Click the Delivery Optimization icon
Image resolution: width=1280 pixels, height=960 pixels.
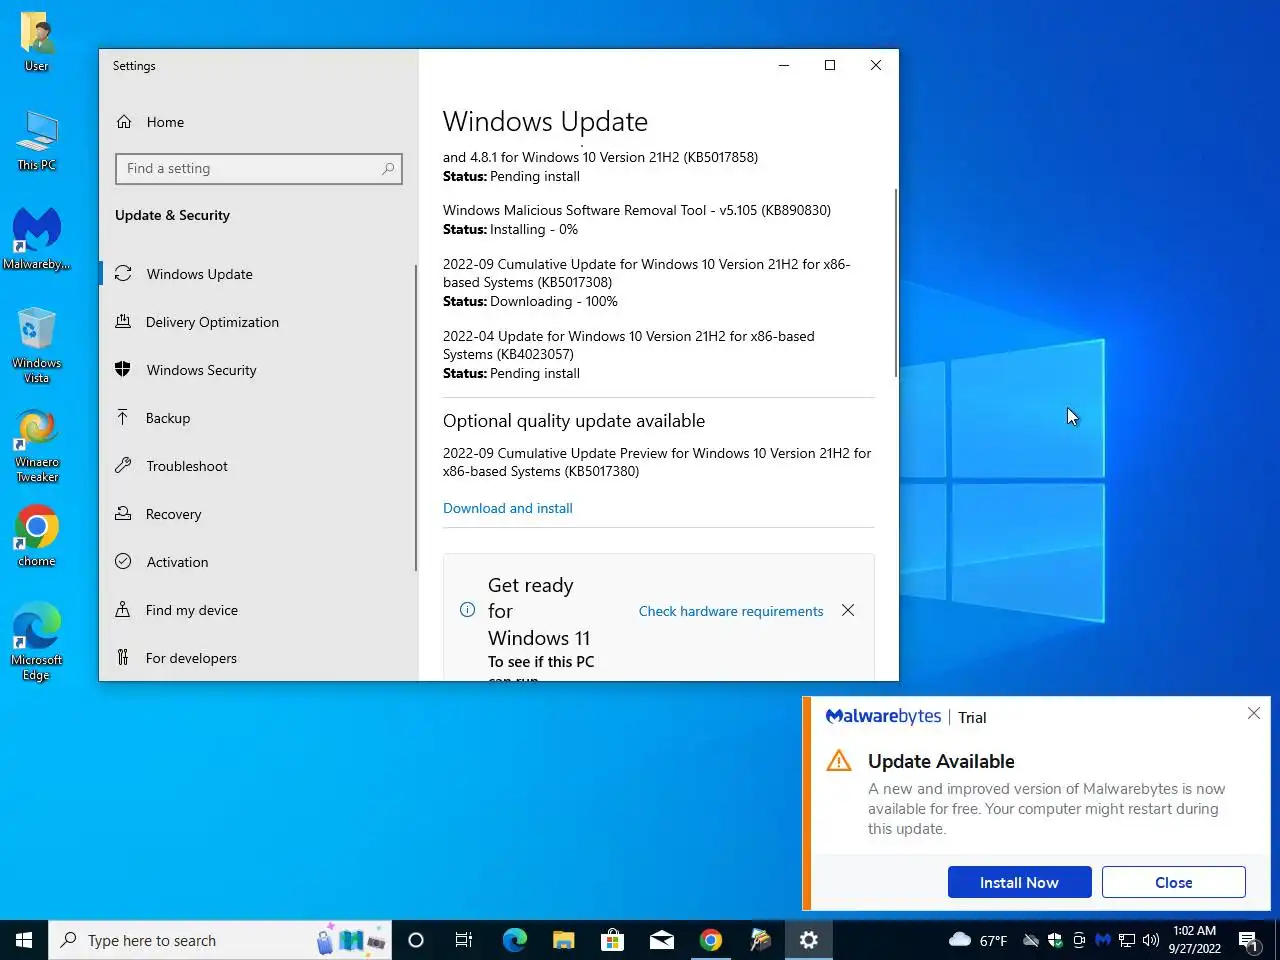click(x=123, y=321)
